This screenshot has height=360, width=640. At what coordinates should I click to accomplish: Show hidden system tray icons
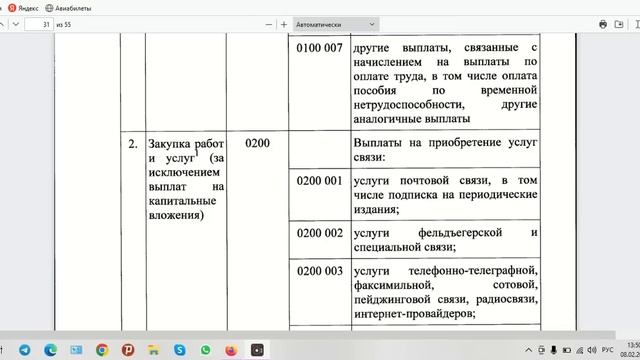[x=529, y=350]
